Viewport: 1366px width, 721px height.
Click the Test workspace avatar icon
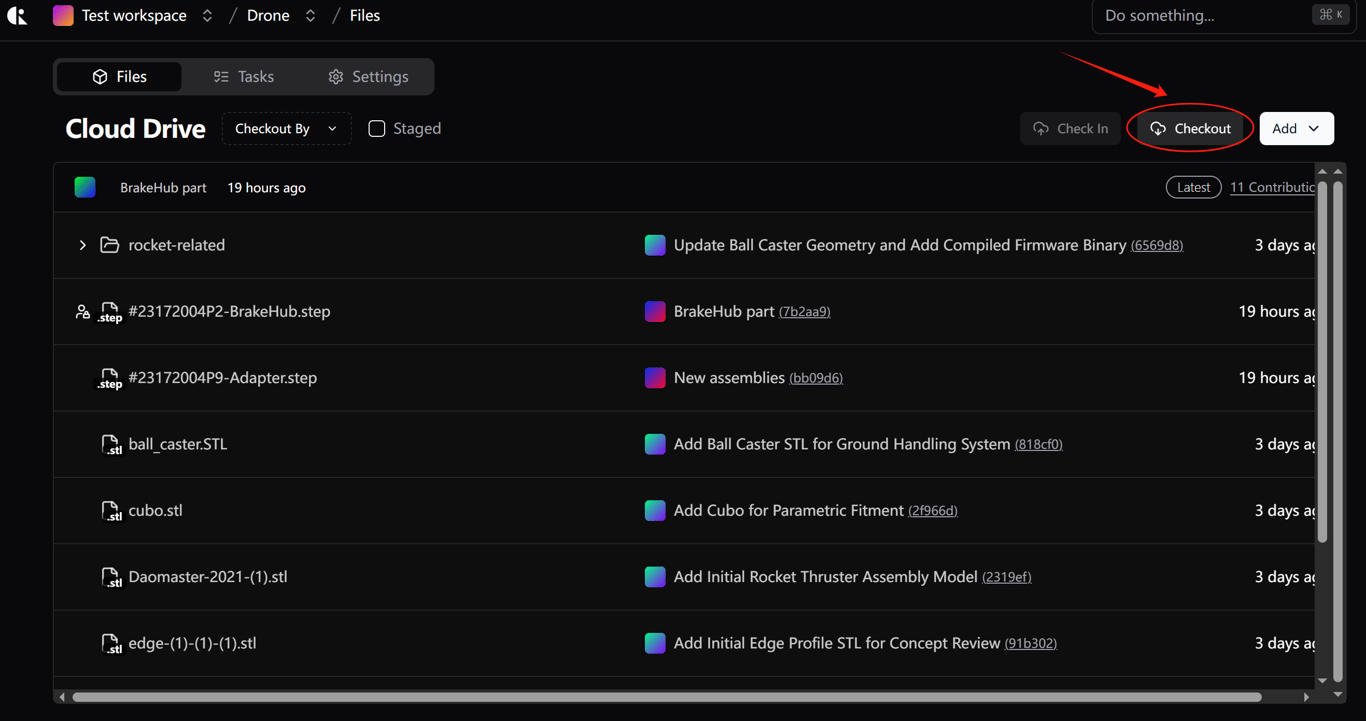63,16
